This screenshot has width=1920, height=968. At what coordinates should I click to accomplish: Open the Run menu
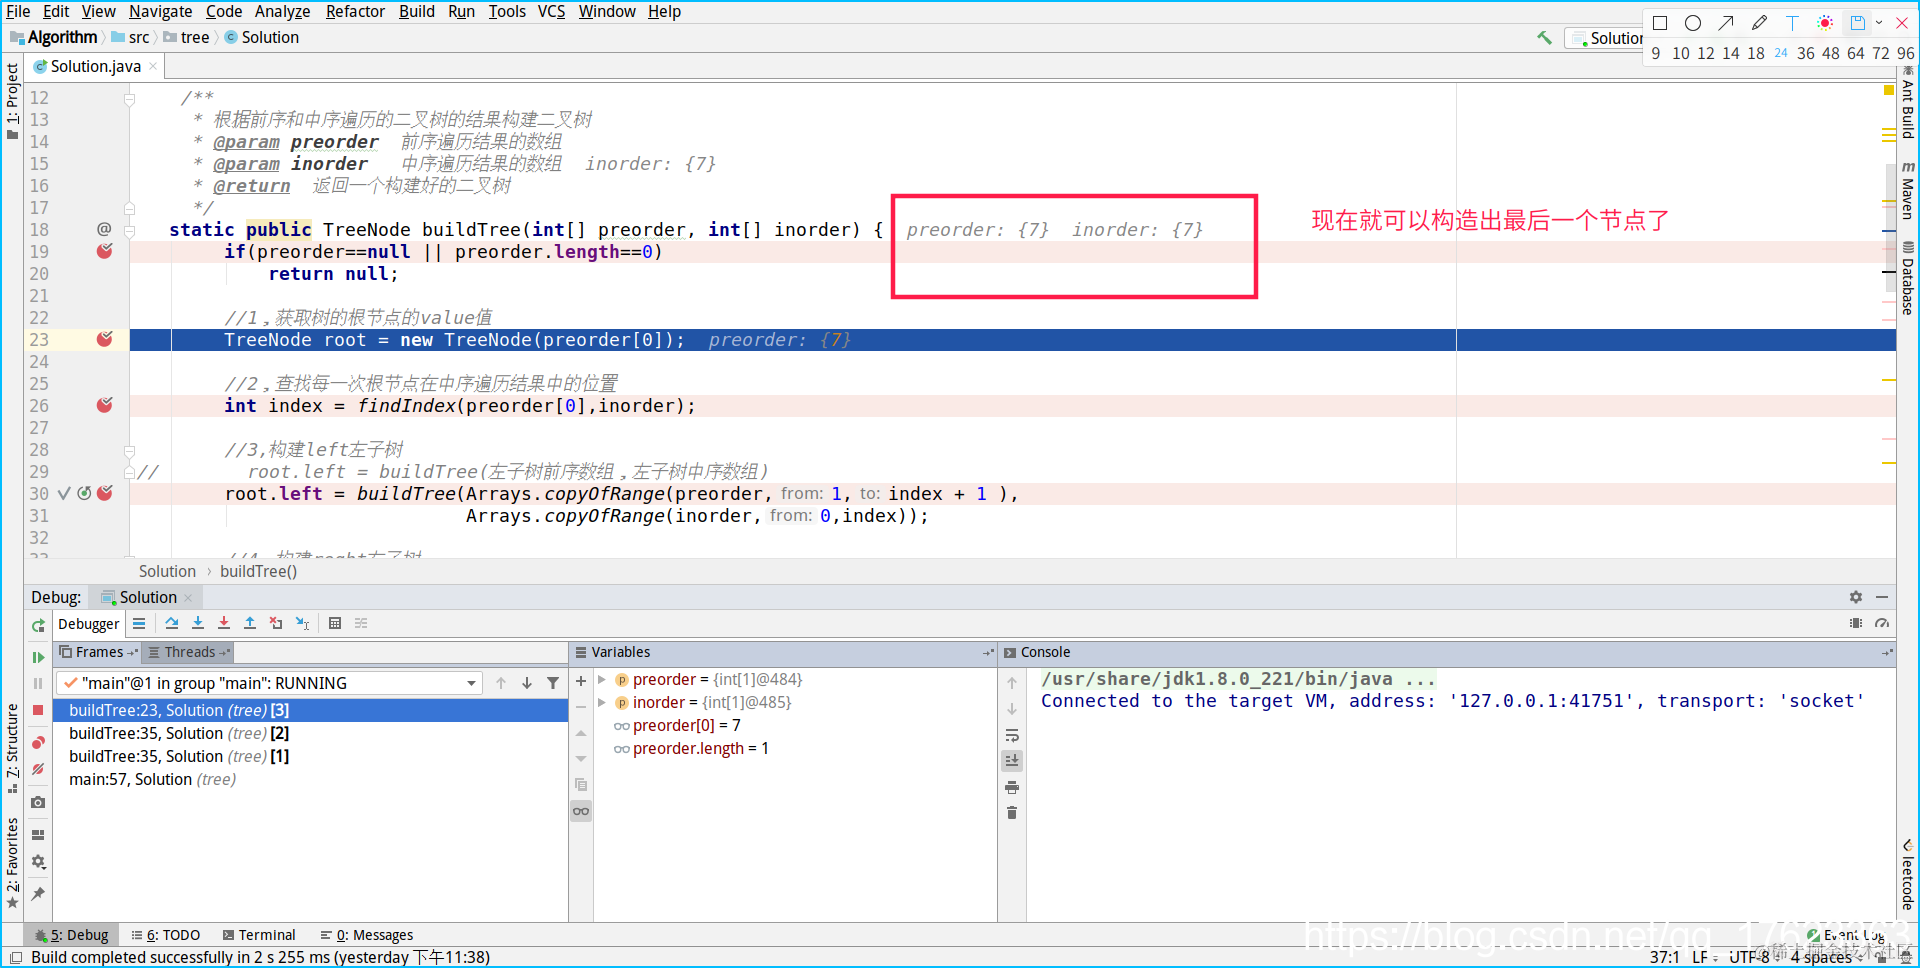point(461,11)
